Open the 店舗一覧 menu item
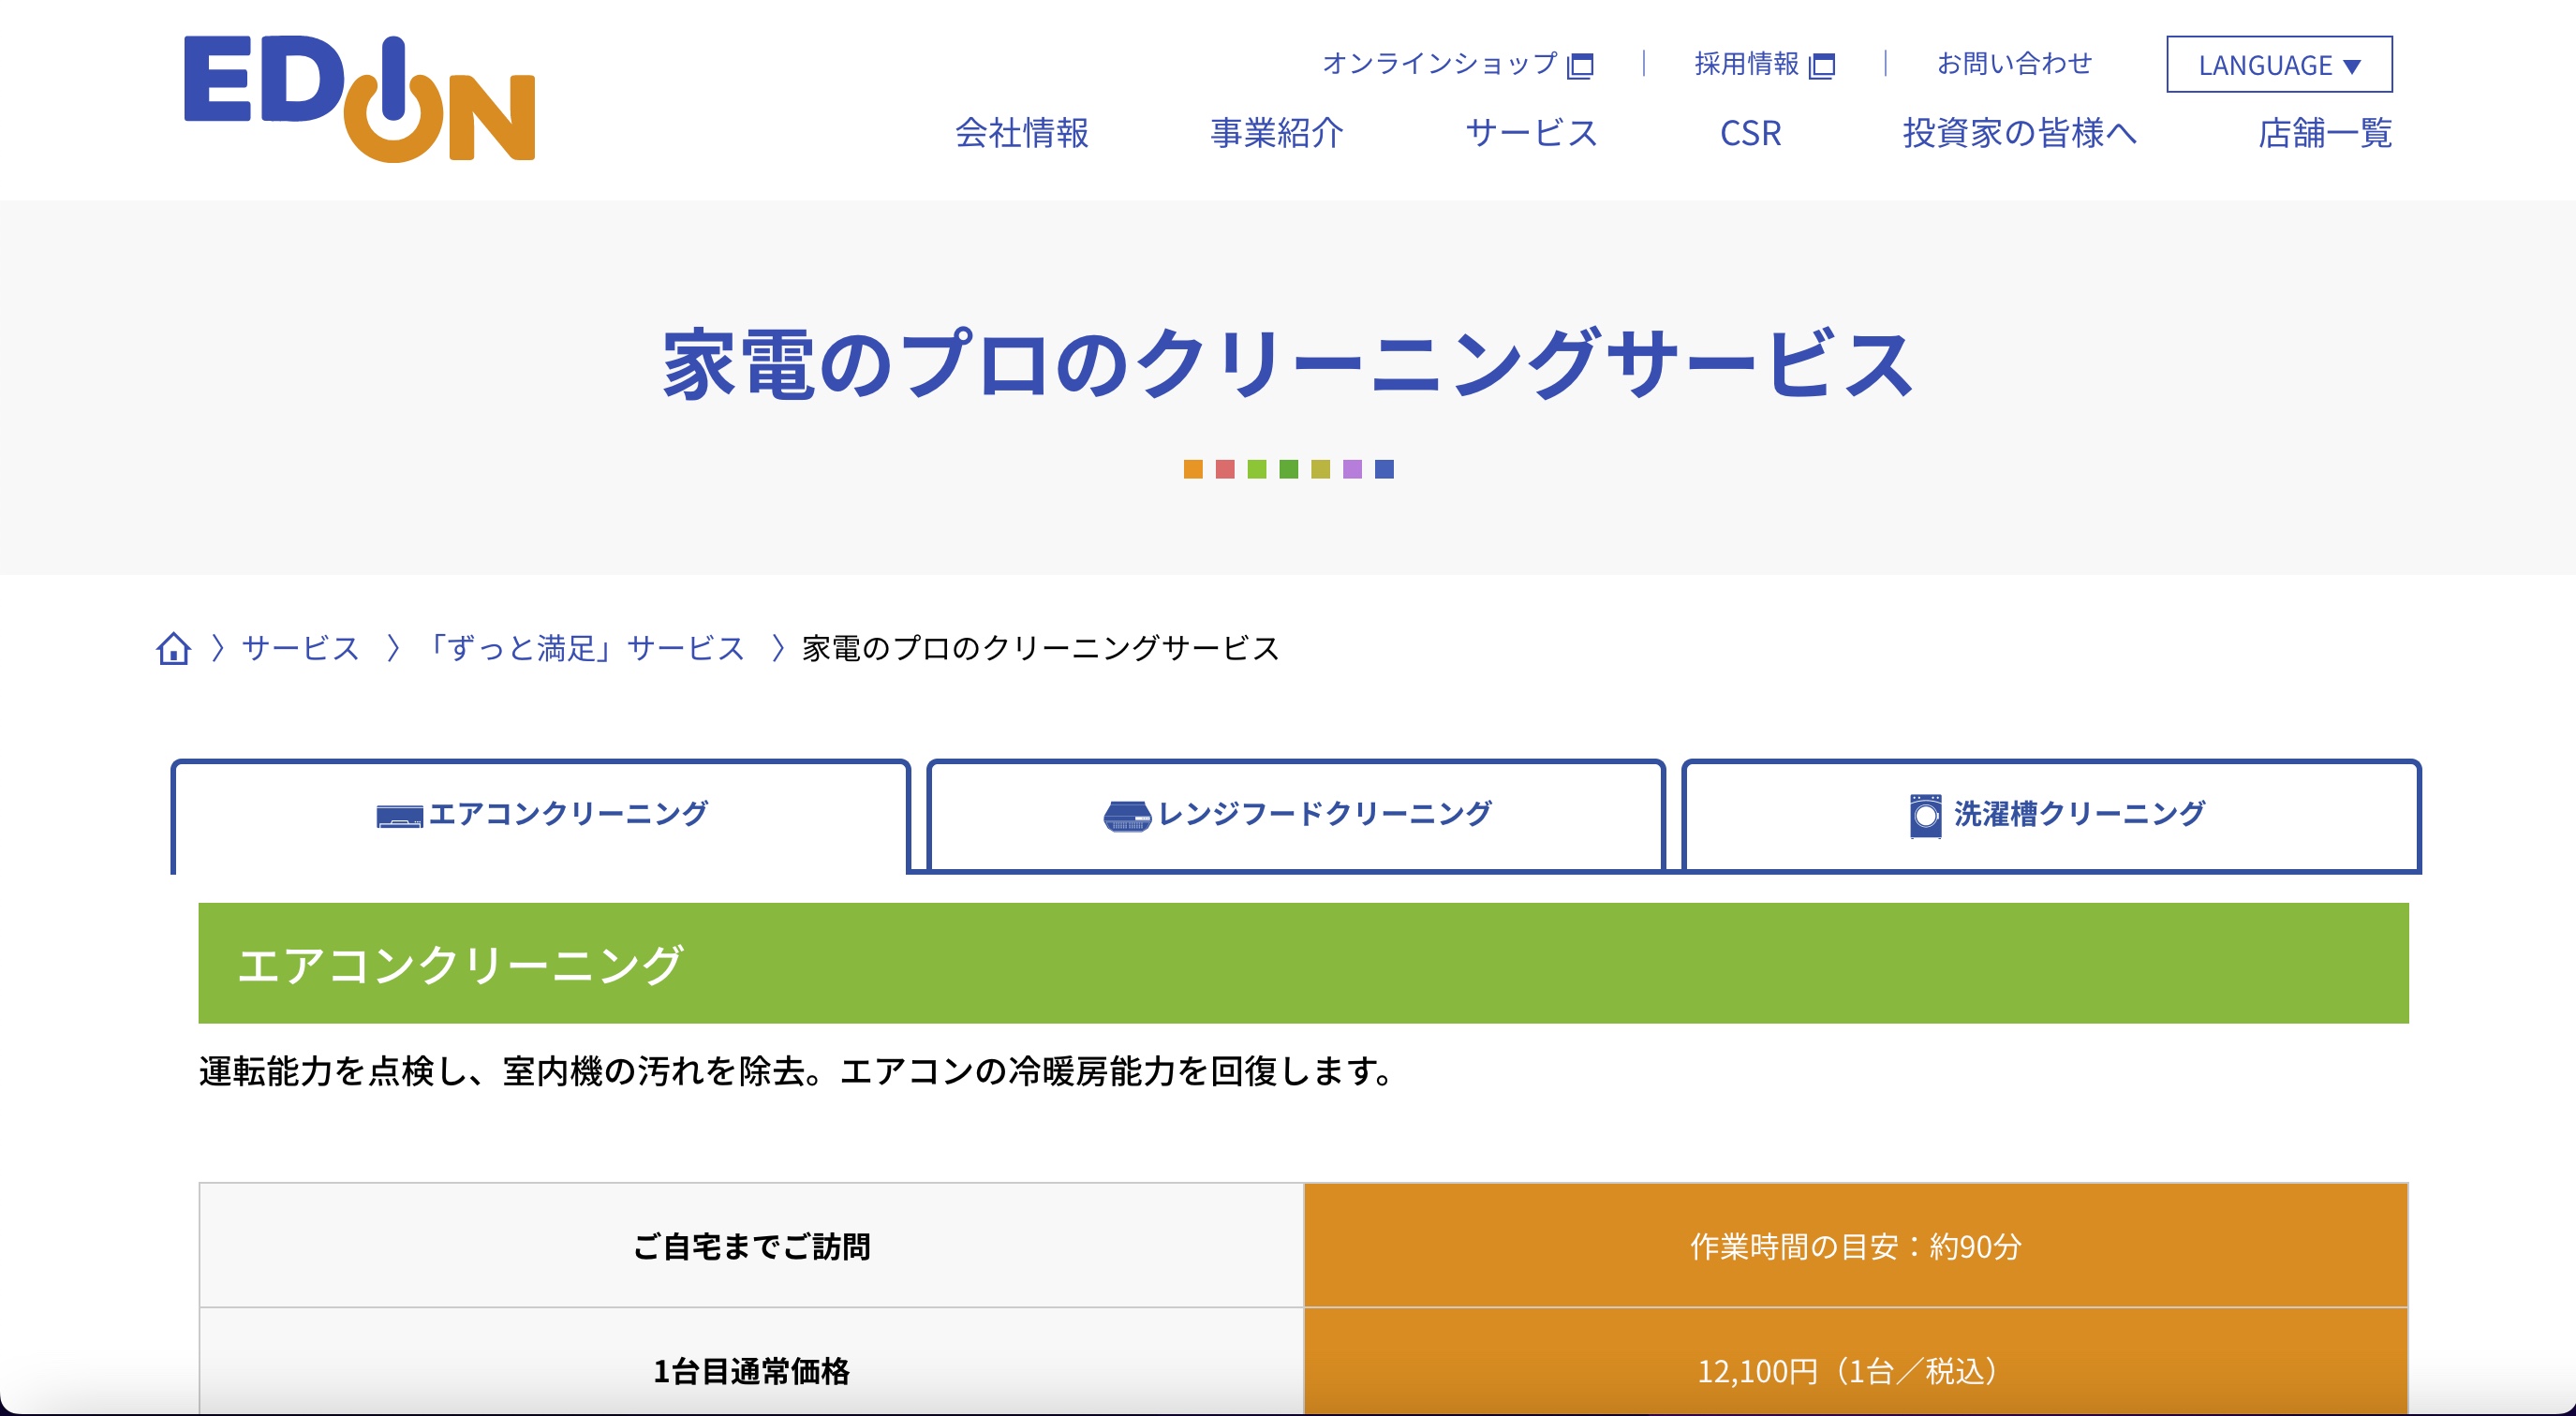Viewport: 2576px width, 1416px height. [2323, 133]
